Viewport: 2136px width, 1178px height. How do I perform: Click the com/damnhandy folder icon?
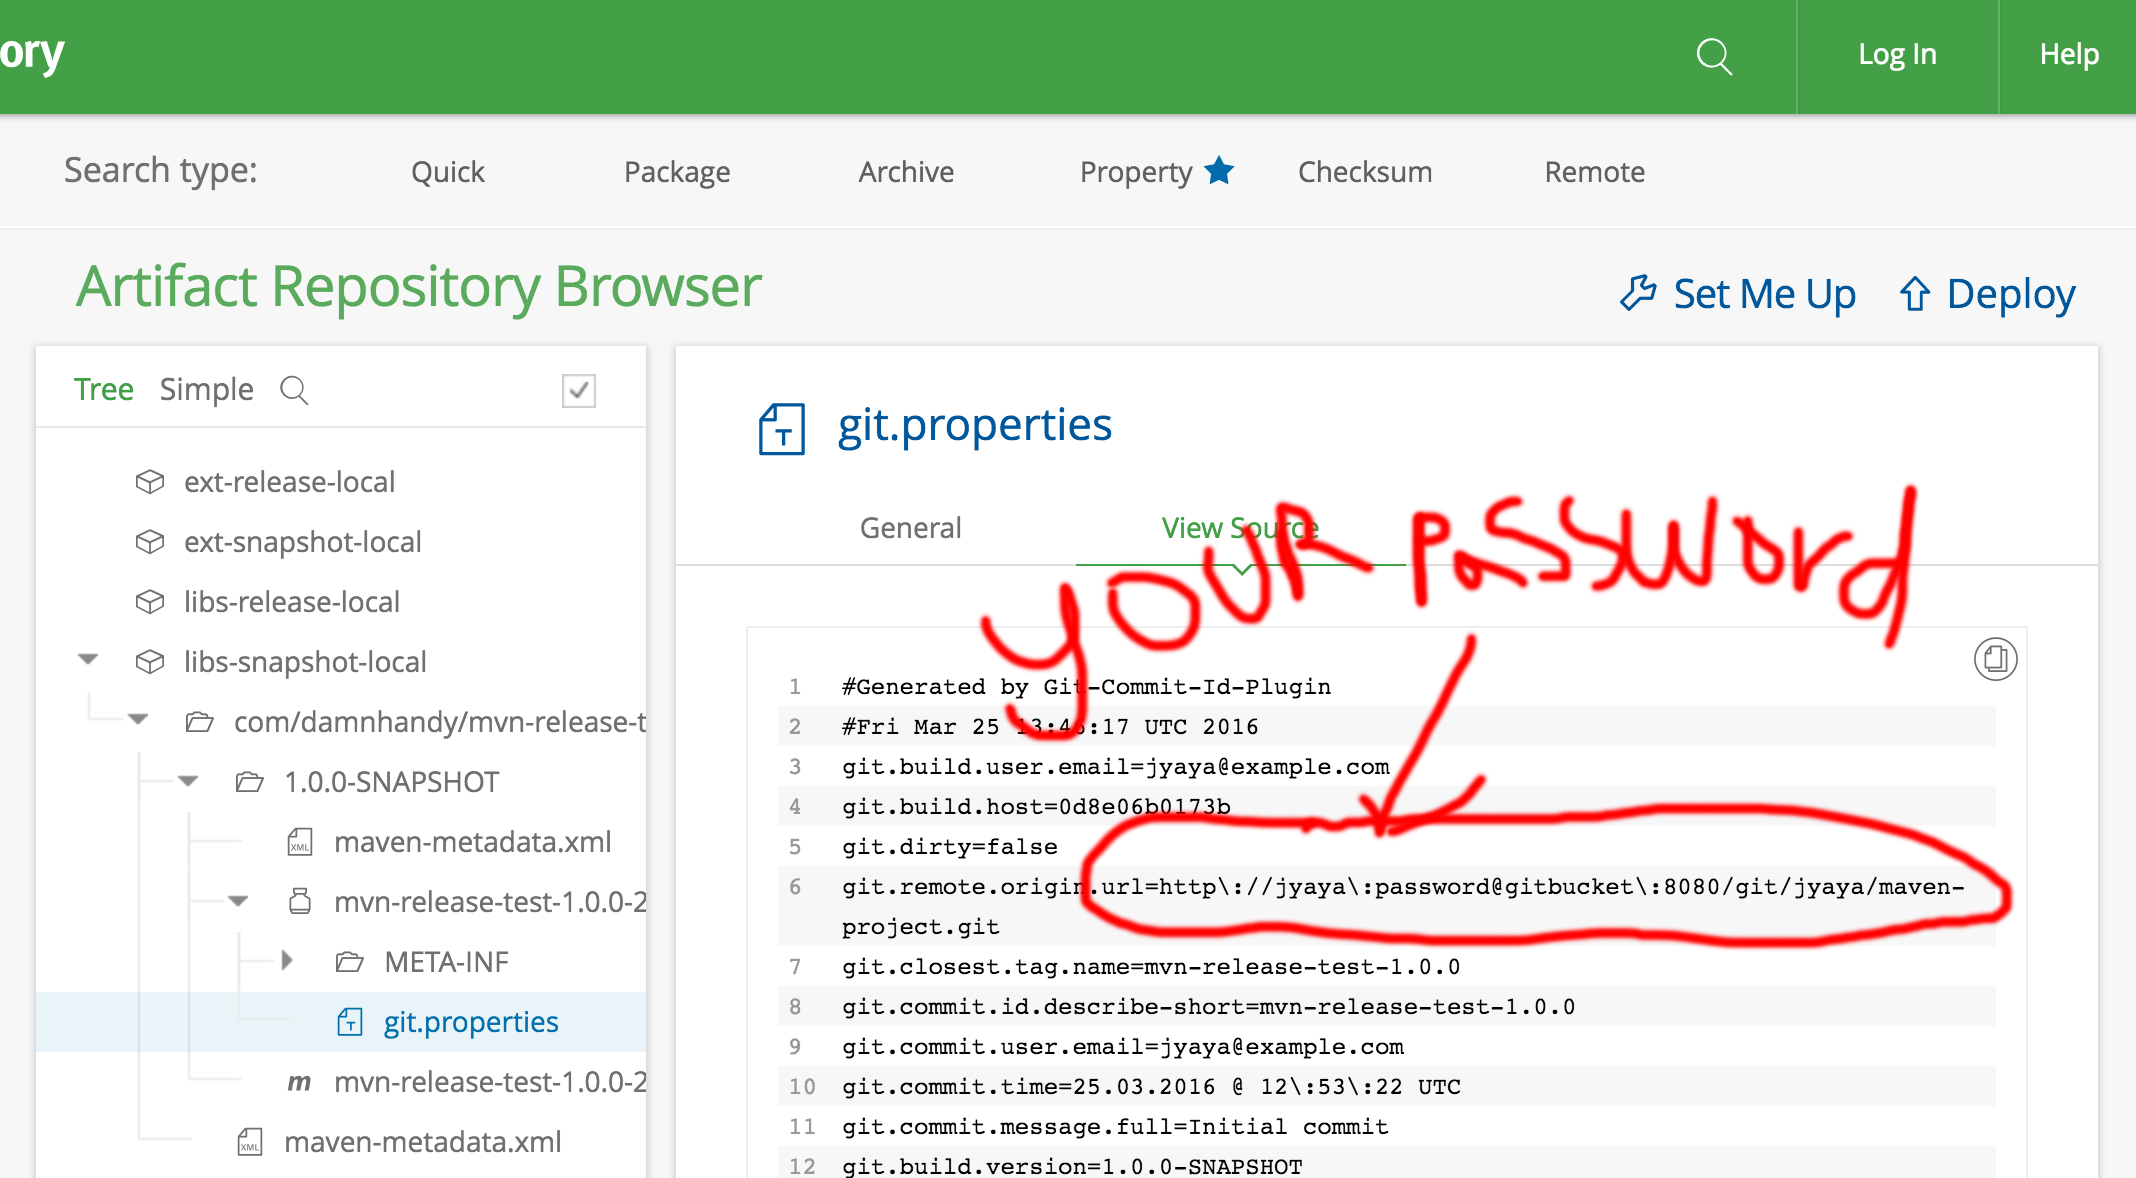point(200,722)
